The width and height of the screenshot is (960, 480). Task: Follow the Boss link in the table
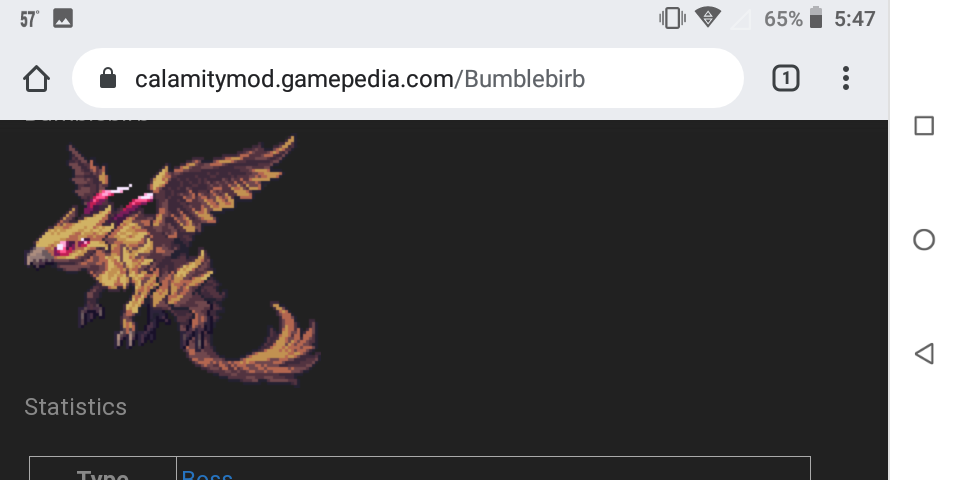click(207, 474)
